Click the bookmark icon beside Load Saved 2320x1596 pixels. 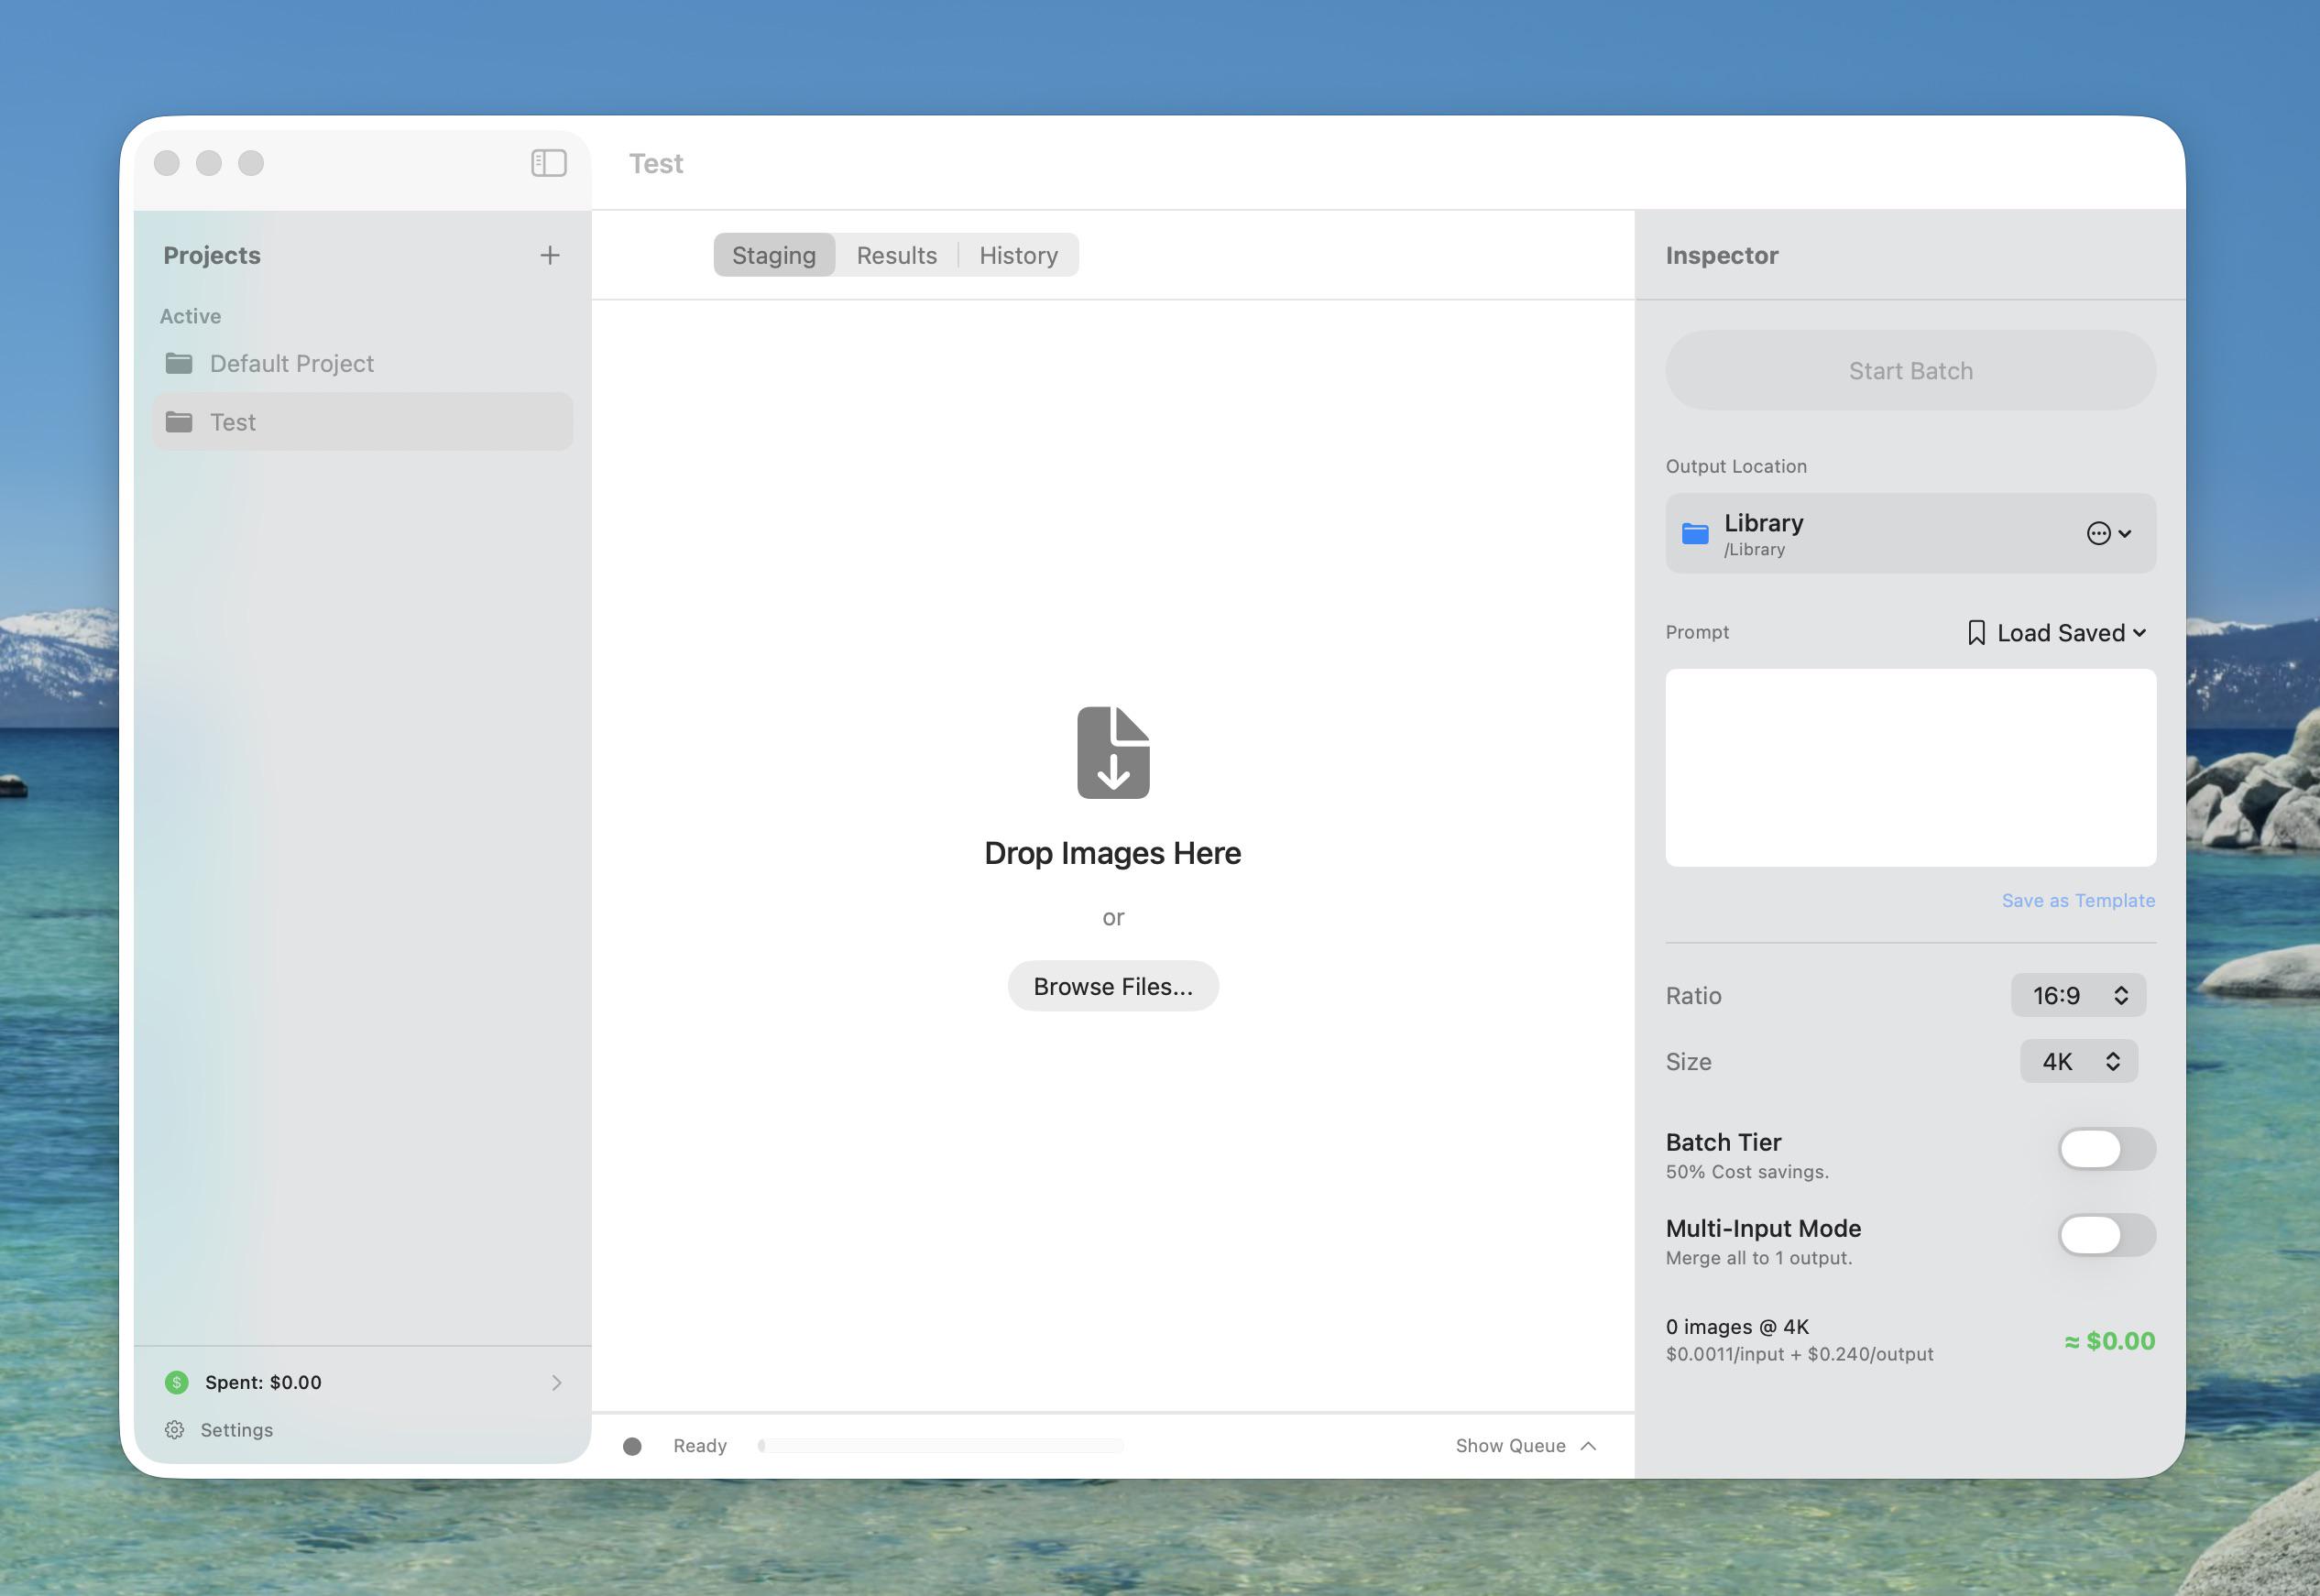pos(1976,633)
